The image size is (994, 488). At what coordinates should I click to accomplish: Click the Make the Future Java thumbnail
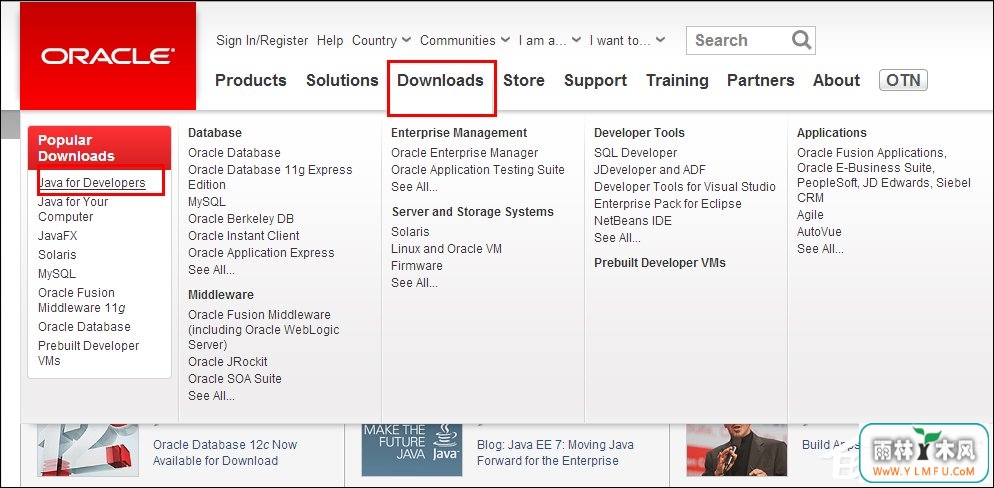(x=411, y=450)
